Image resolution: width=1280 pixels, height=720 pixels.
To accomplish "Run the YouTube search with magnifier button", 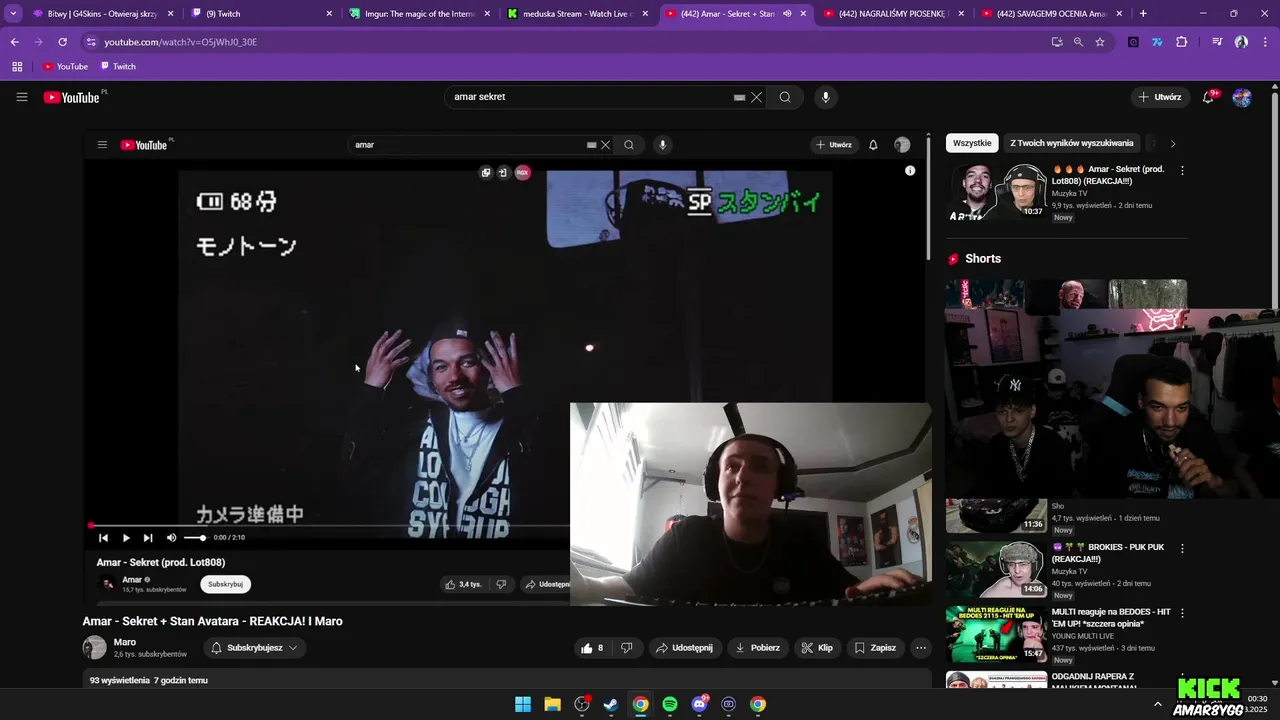I will (785, 97).
